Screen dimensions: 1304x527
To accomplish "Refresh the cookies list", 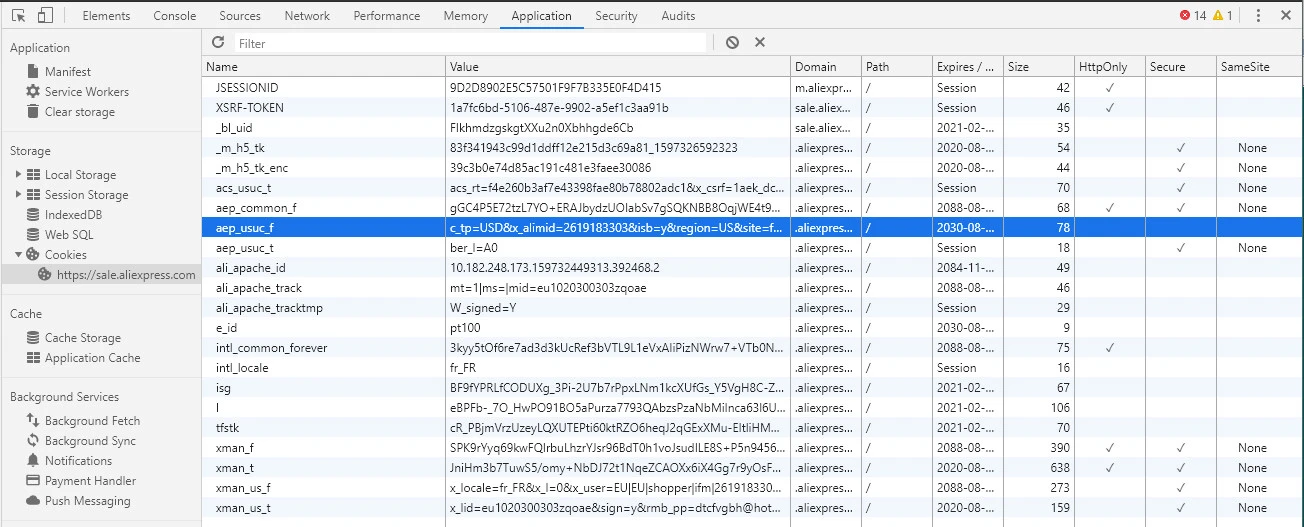I will point(218,43).
